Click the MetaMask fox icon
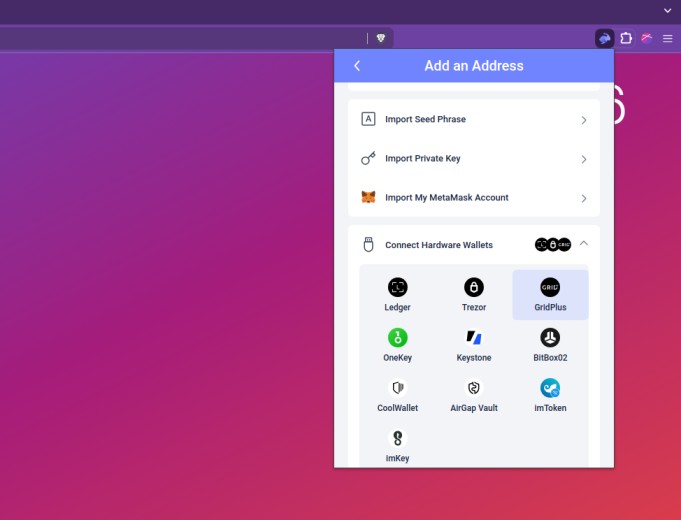 pyautogui.click(x=368, y=197)
